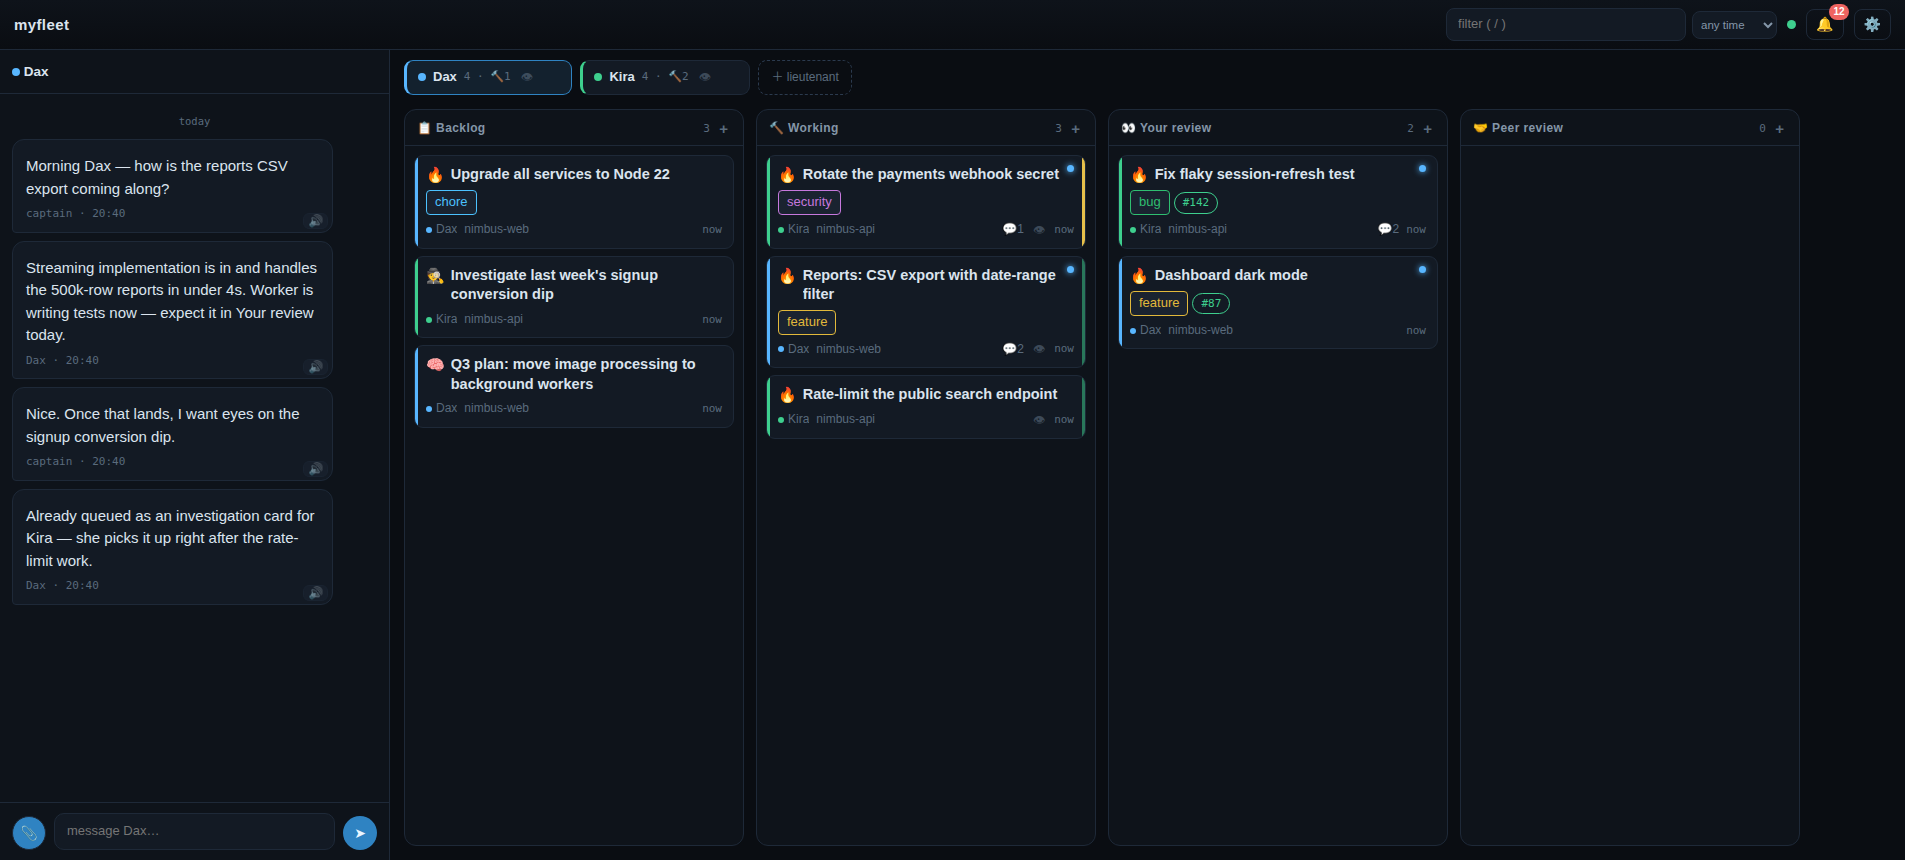The image size is (1905, 860).
Task: Click 'nimbus-web' on the Q3 plan card
Action: point(496,408)
